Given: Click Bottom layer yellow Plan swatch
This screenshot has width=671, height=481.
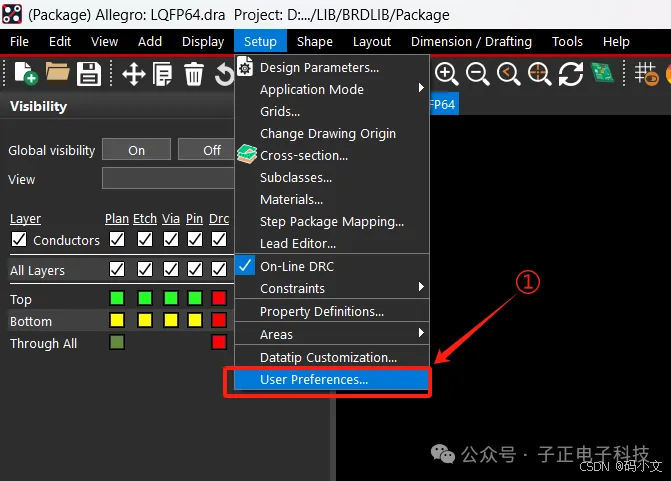Looking at the screenshot, I should click(117, 320).
